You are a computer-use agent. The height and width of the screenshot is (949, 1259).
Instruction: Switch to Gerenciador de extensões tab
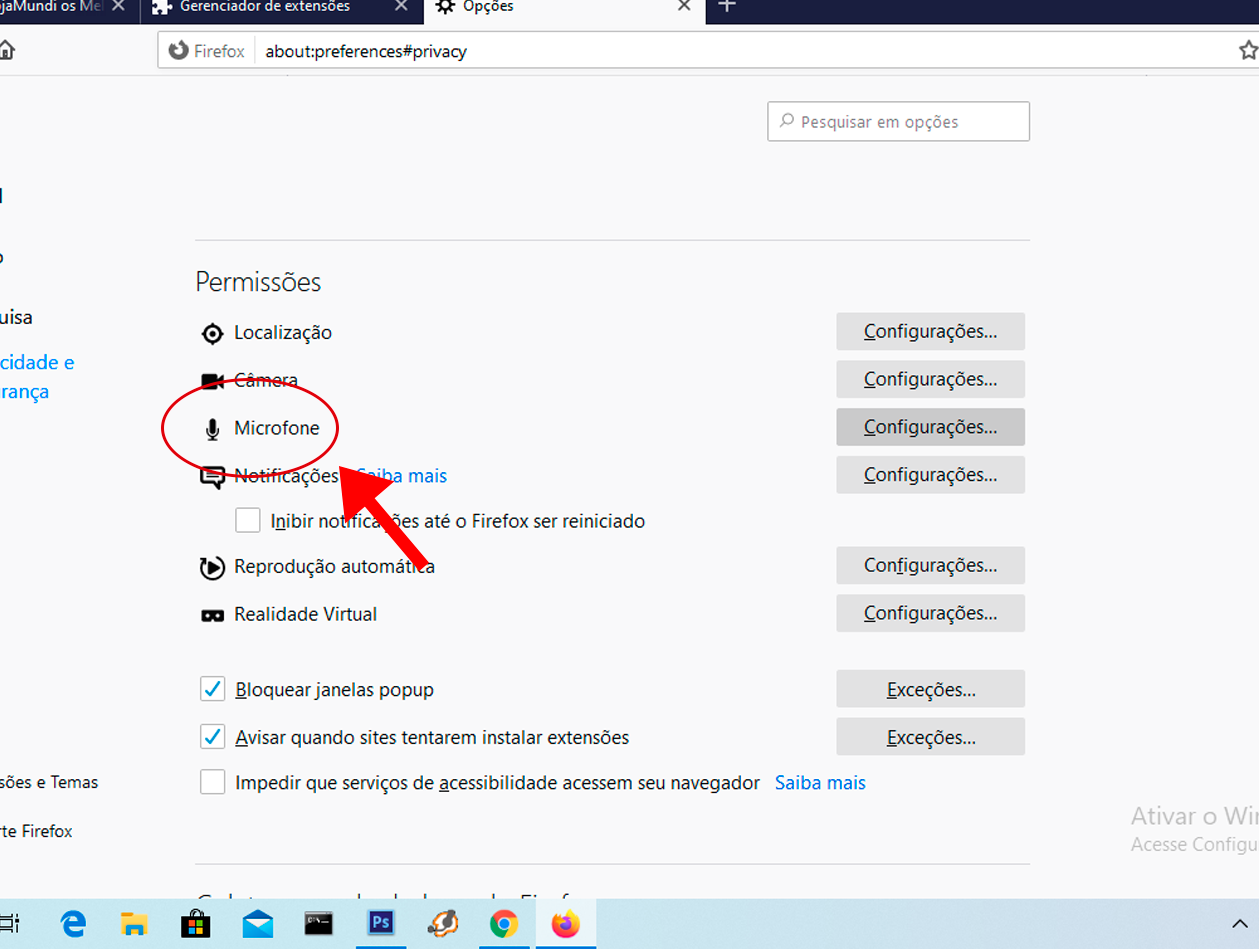tap(265, 7)
